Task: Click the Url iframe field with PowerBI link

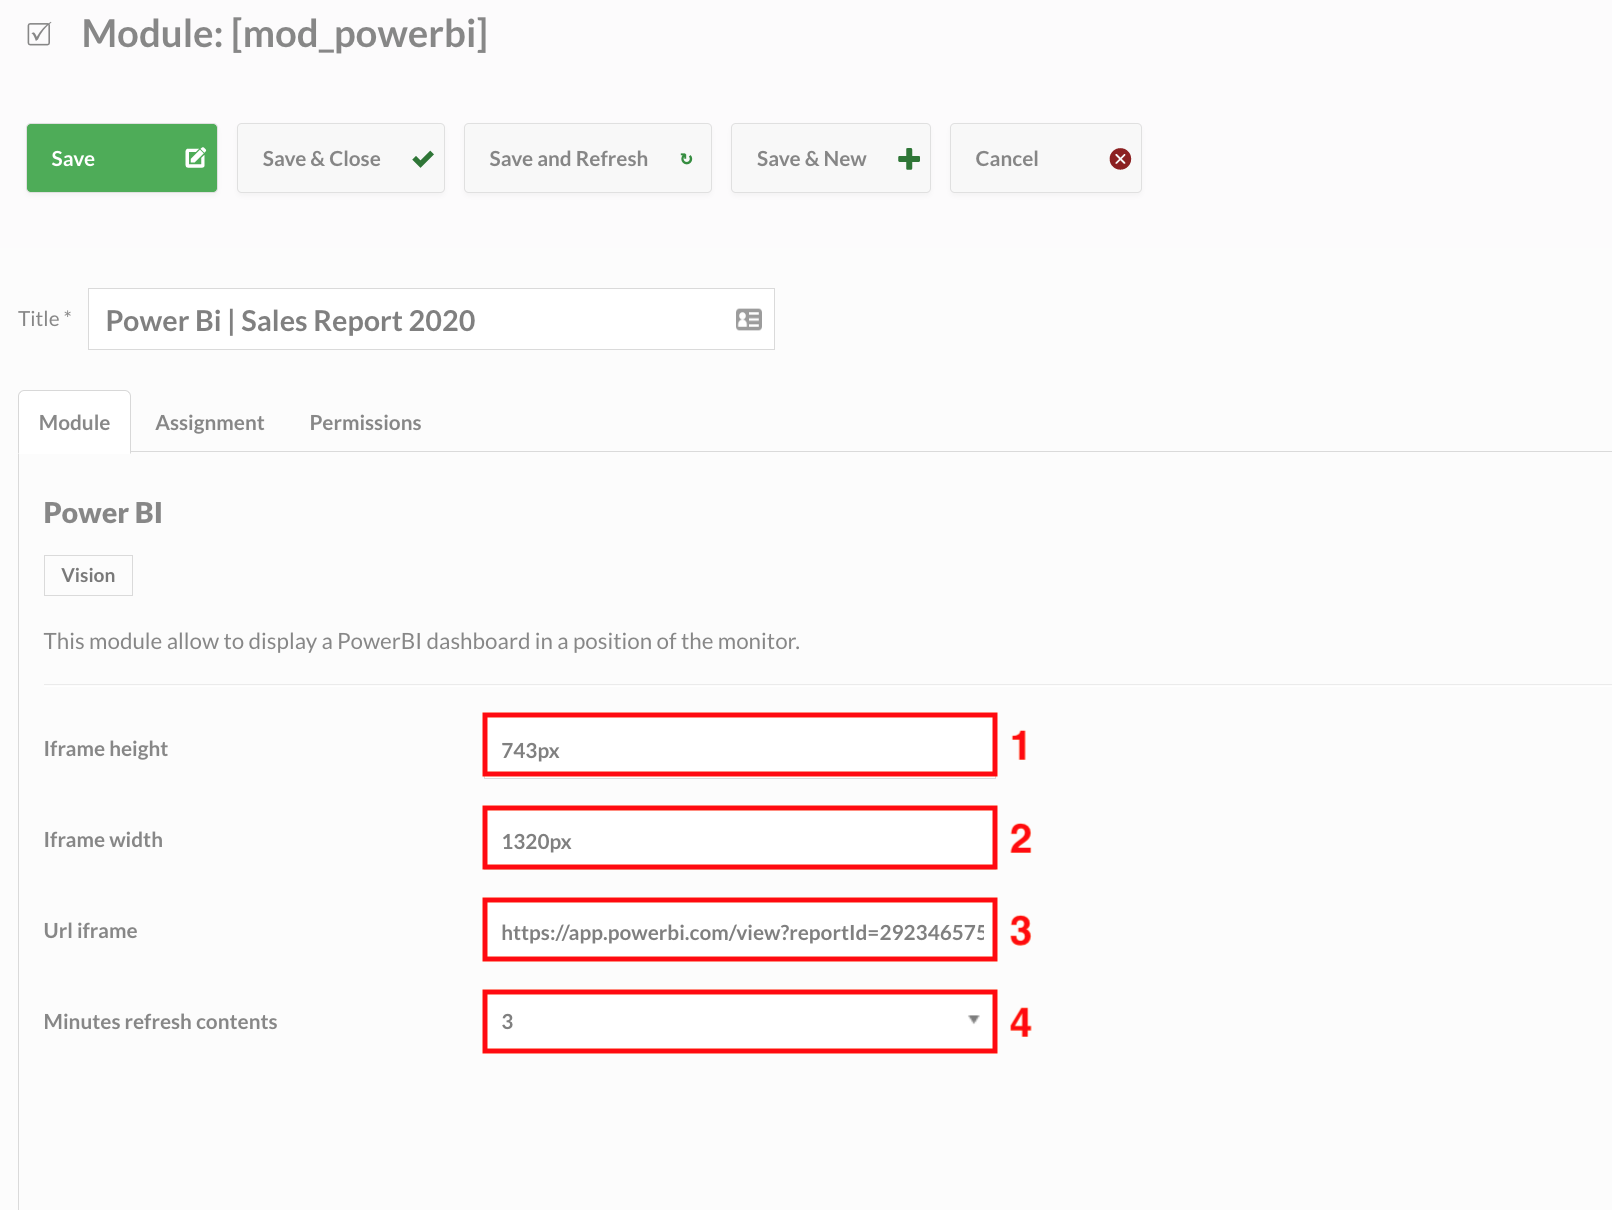Action: (x=738, y=930)
